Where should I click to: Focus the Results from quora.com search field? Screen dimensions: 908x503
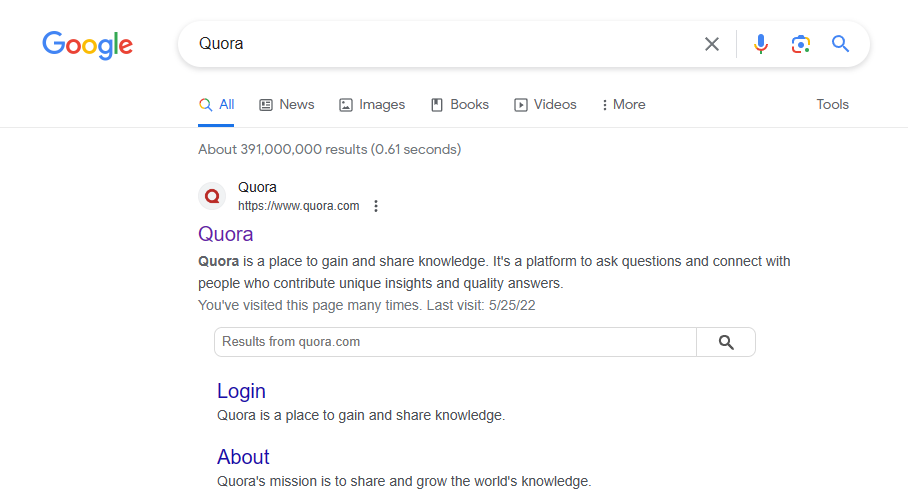pos(455,342)
